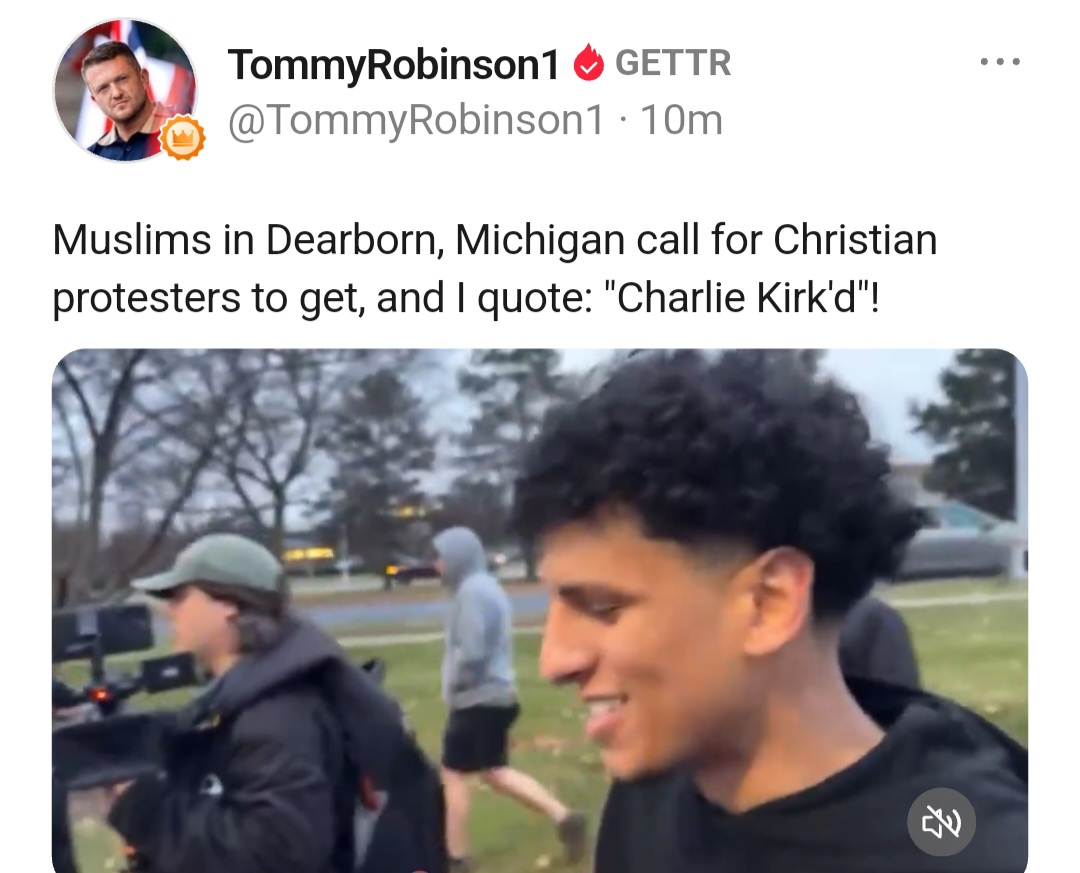Select the TommyRobinson1 display name
Screen dimensions: 1080x873
click(x=393, y=64)
